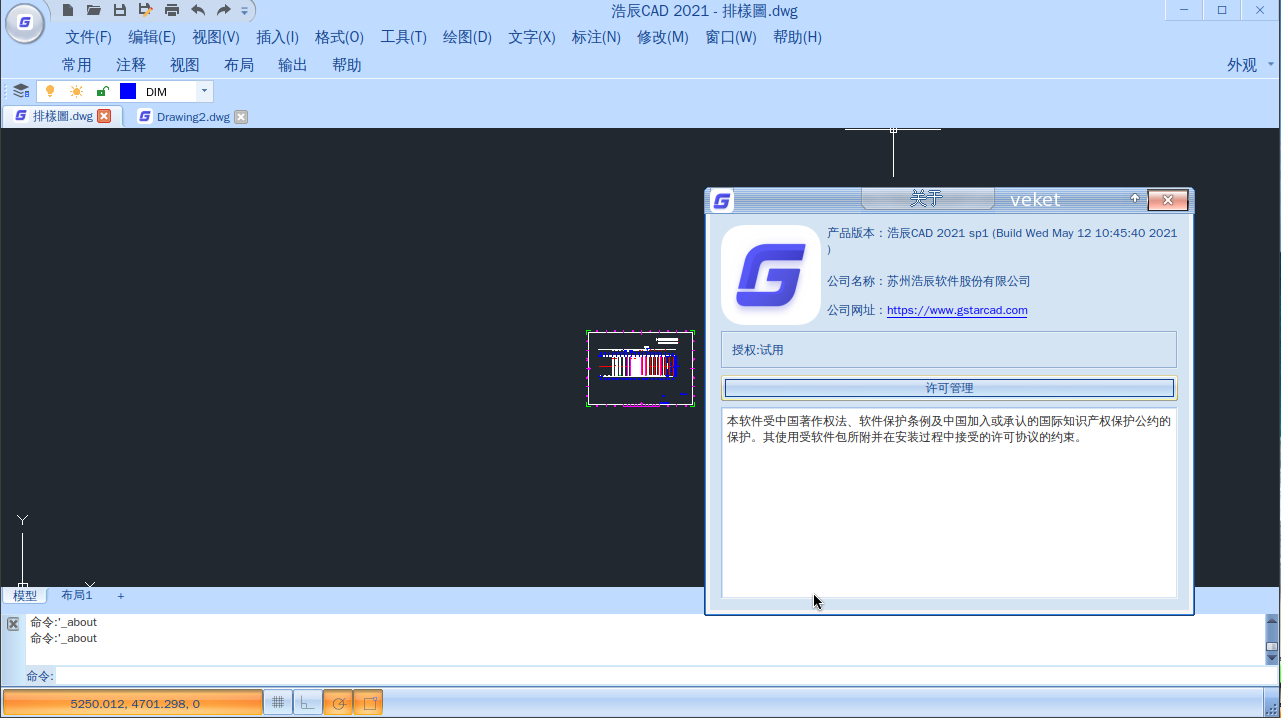Screen dimensions: 1281x718
Task: Click the blue layer color swatch
Action: 128,91
